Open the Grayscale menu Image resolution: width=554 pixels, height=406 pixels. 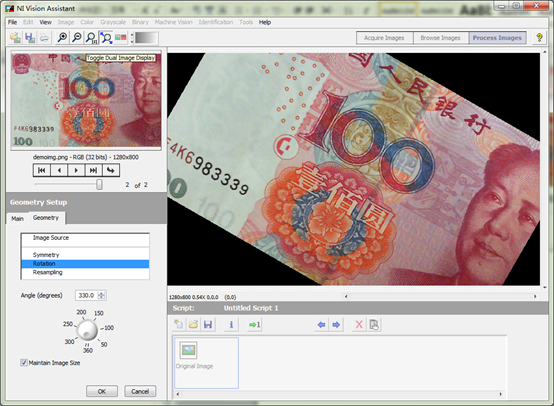(x=113, y=22)
